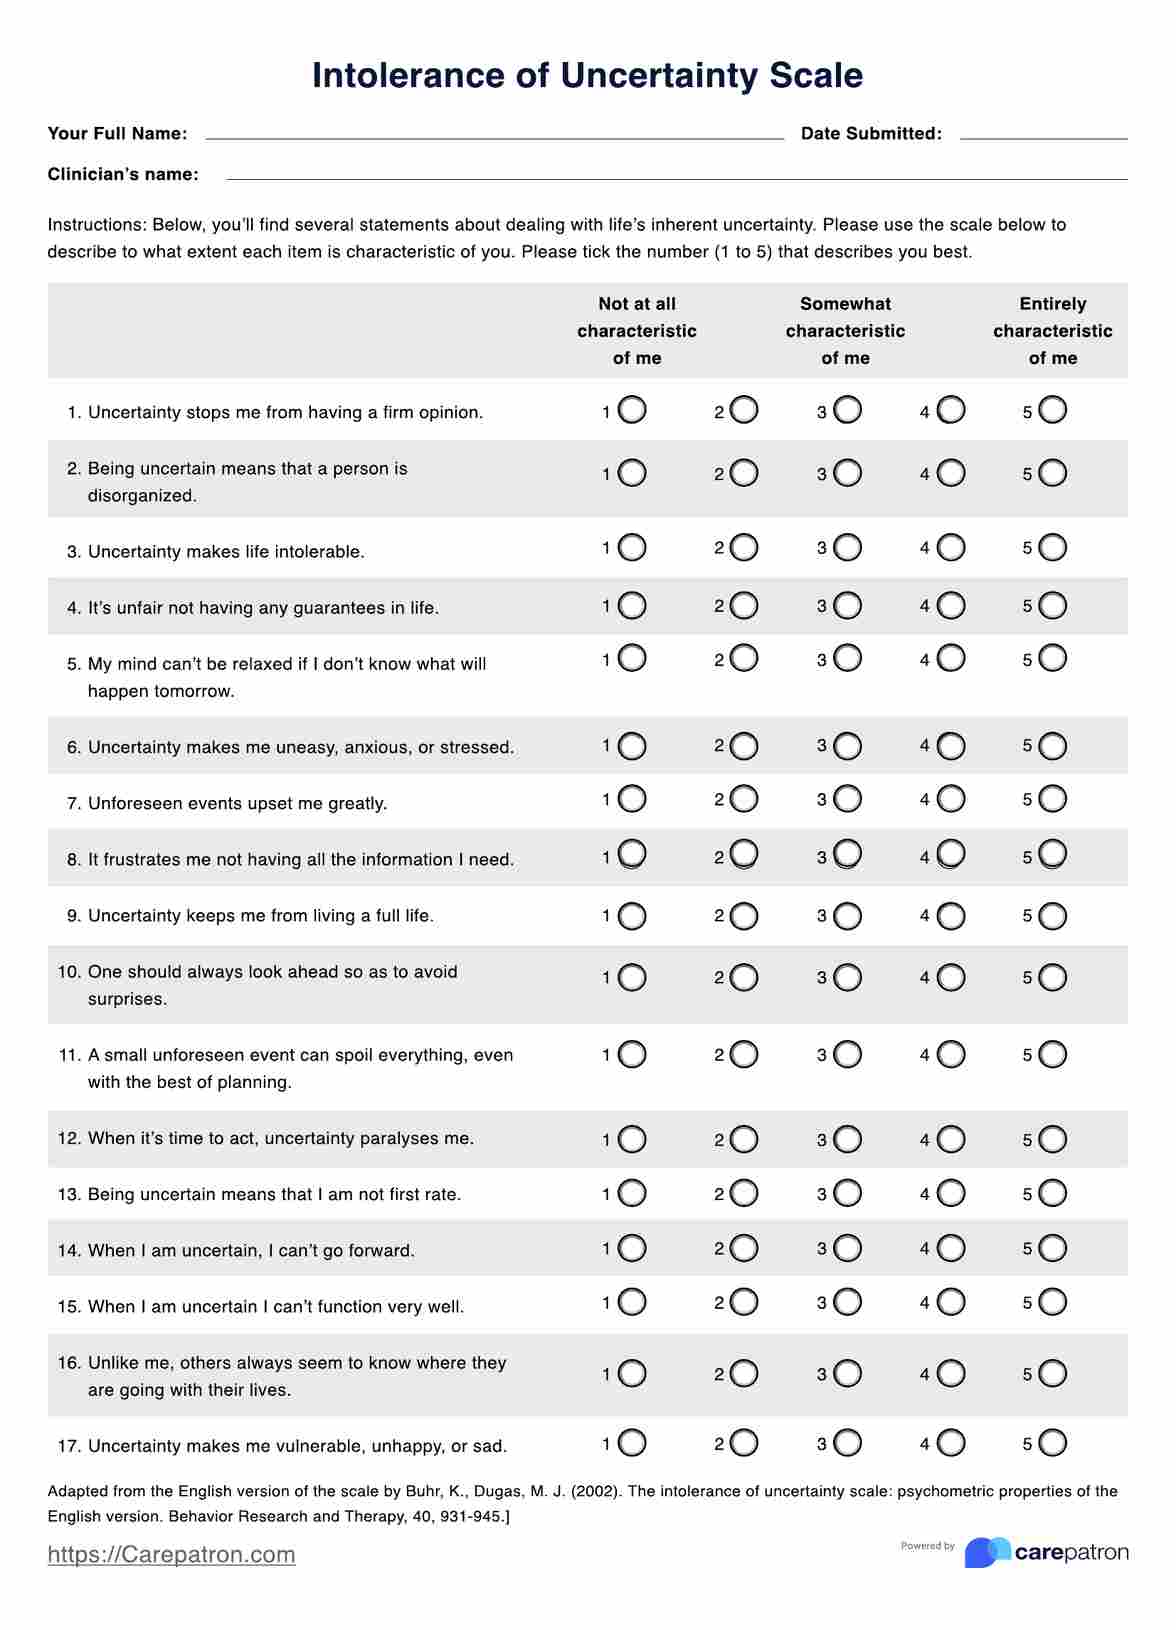Pick rating 2 for question 9
This screenshot has height=1630, width=1176.
tap(744, 916)
